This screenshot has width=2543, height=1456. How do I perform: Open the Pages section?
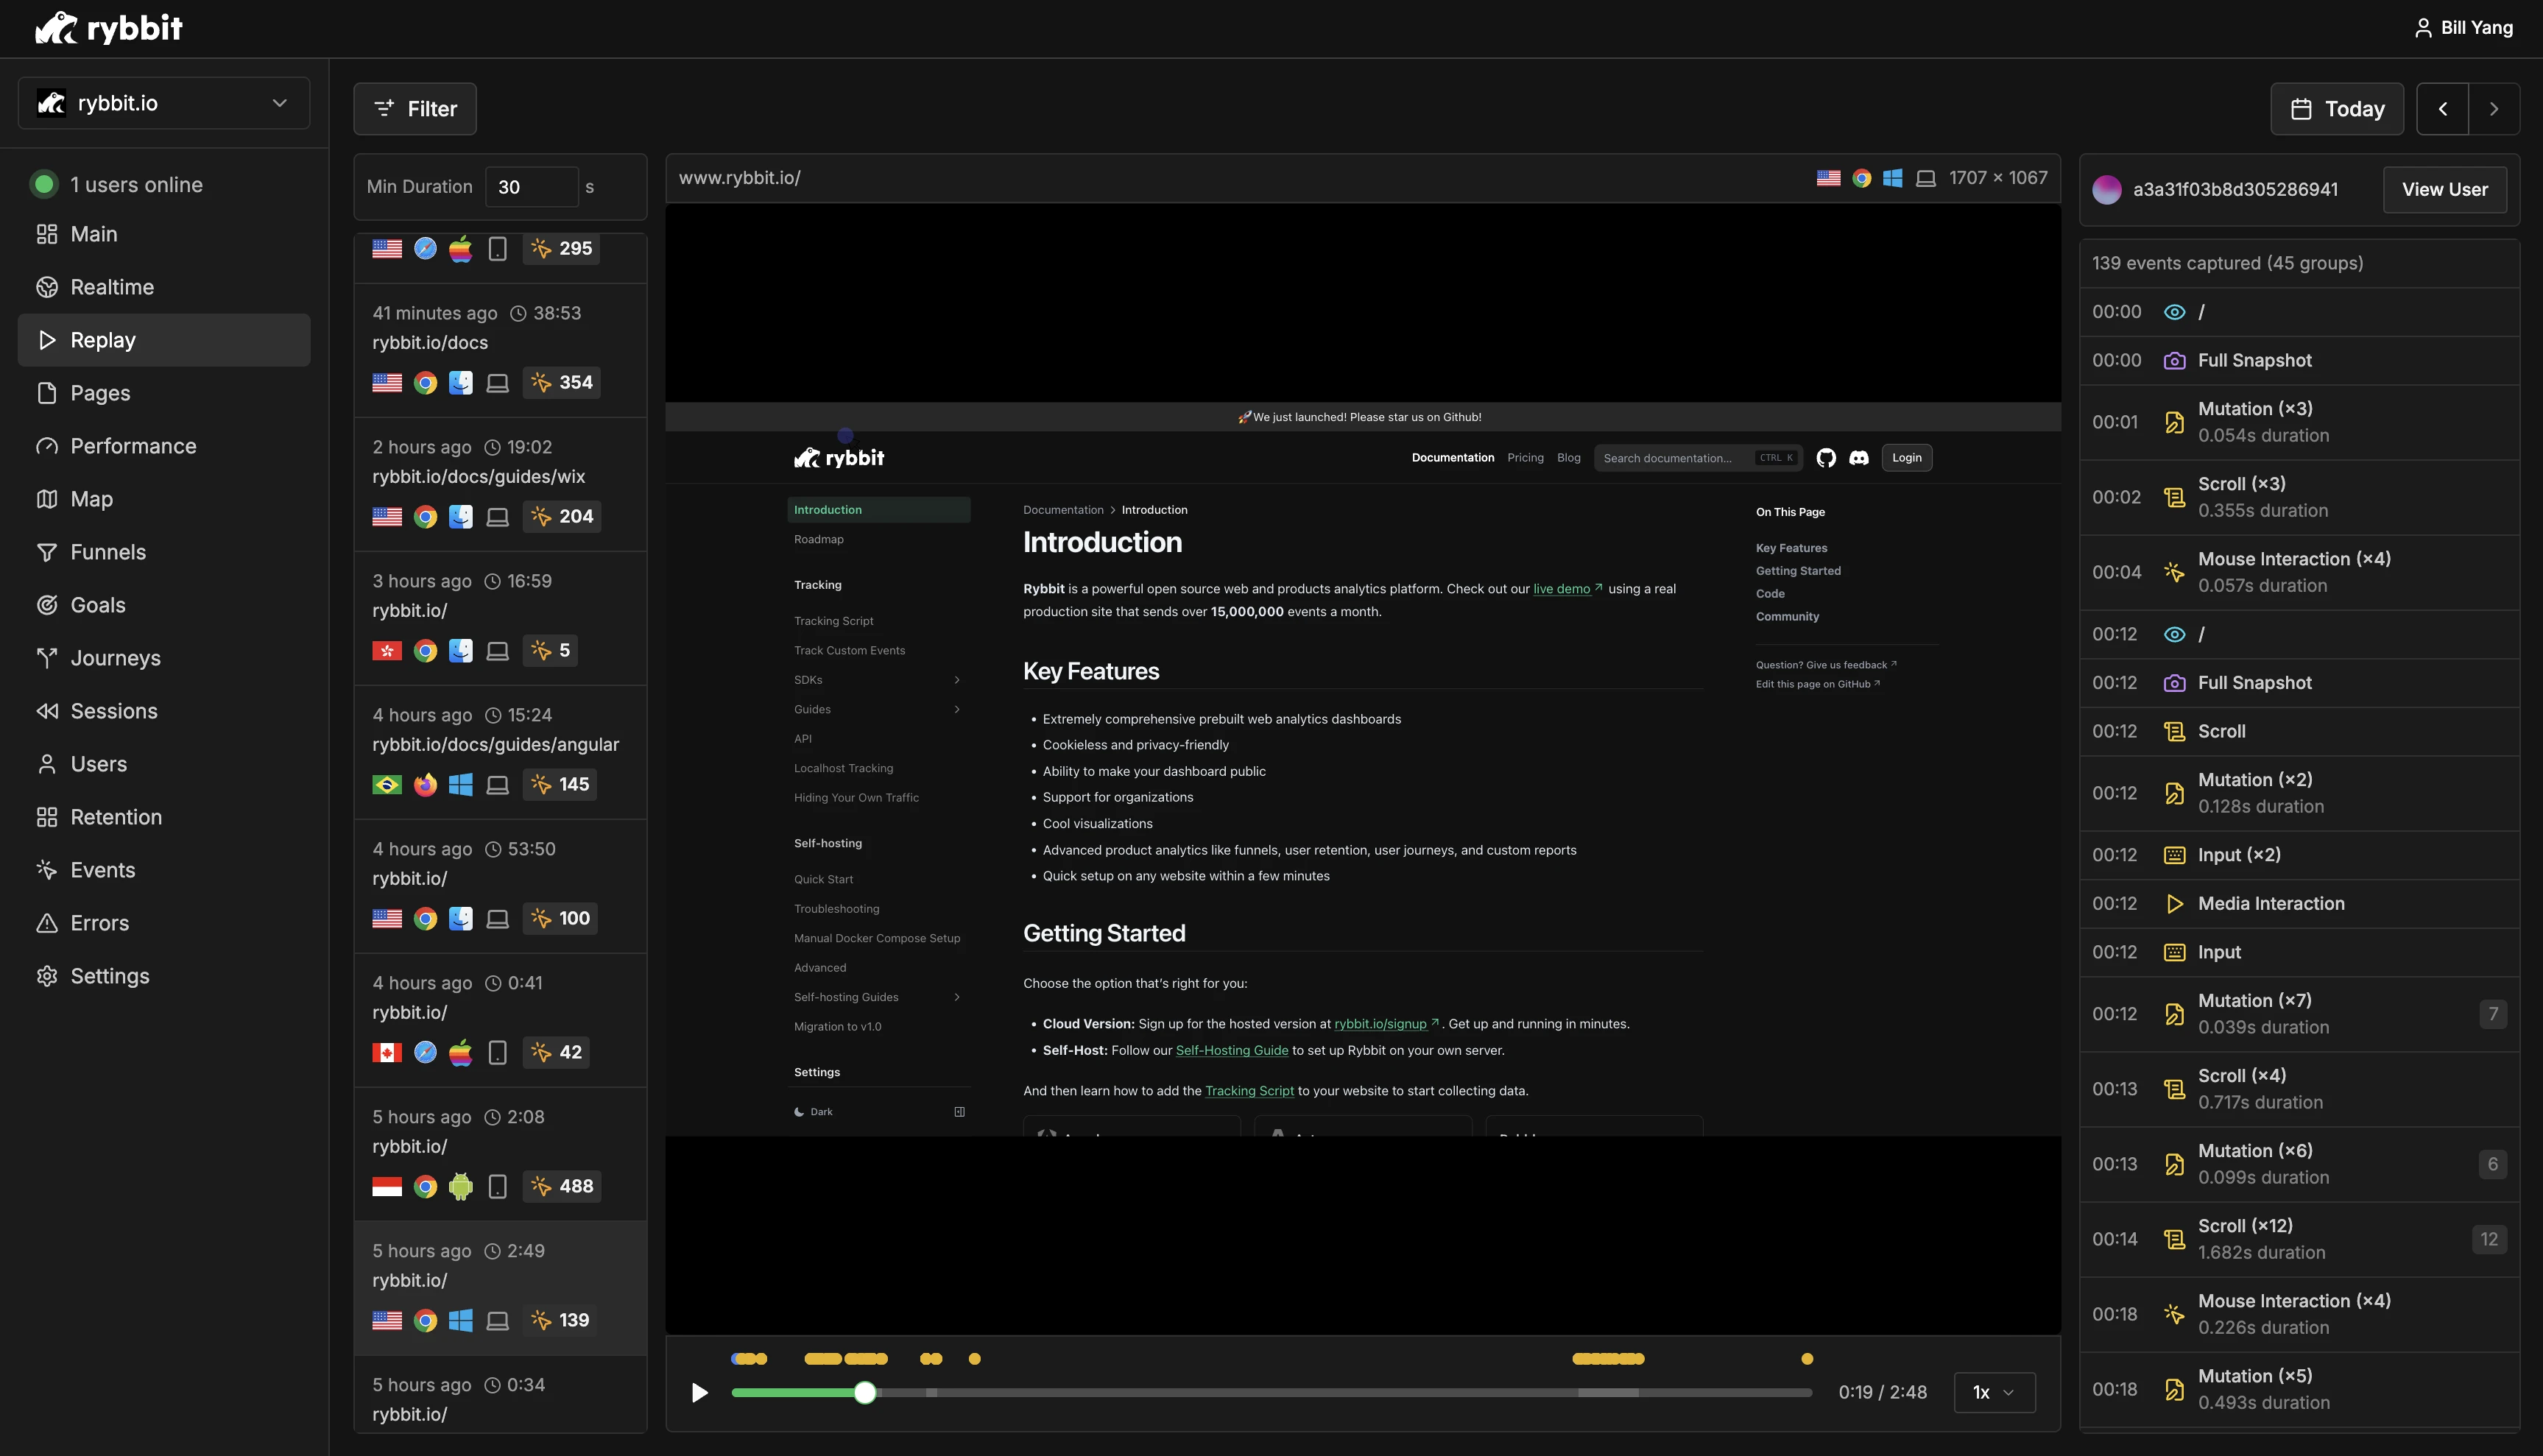coord(164,393)
